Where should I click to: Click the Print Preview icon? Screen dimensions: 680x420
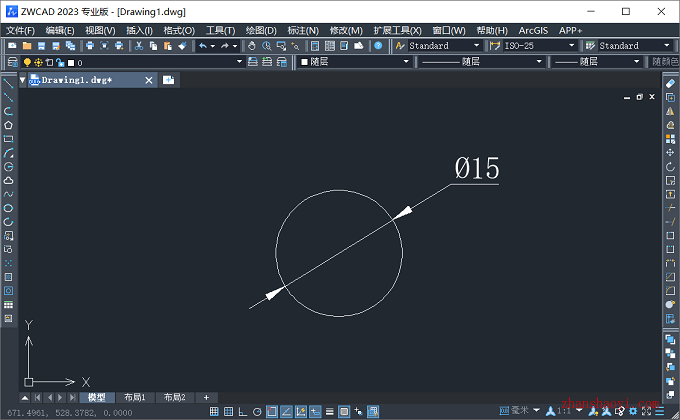tap(104, 46)
